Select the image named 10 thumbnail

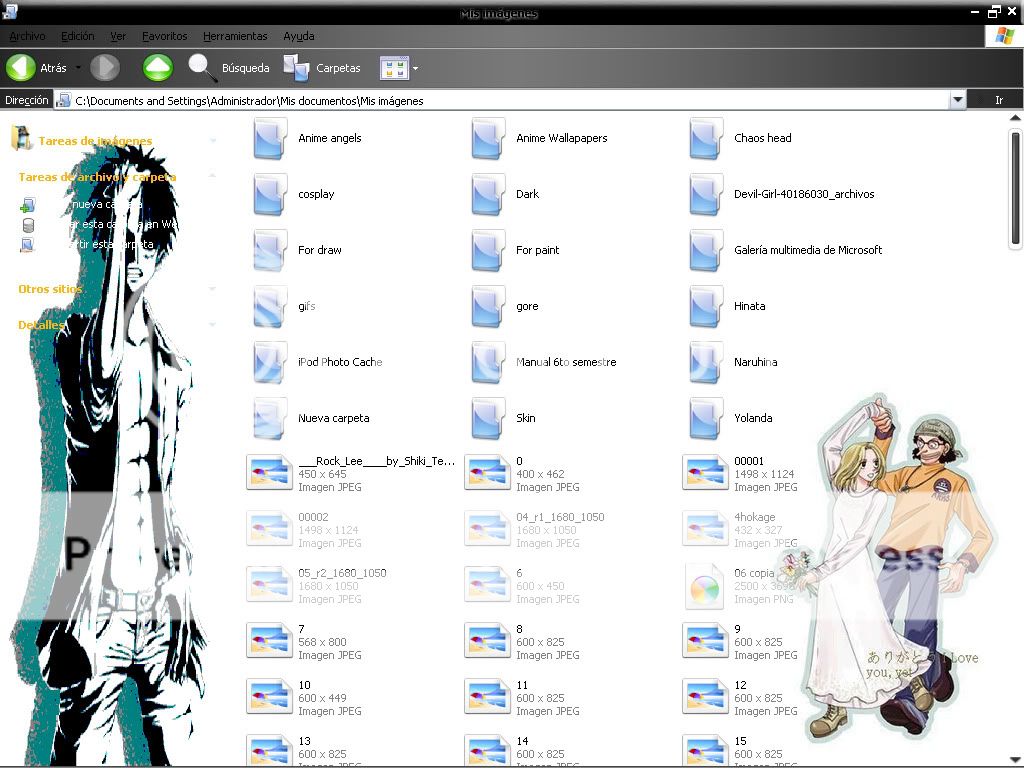pyautogui.click(x=269, y=696)
